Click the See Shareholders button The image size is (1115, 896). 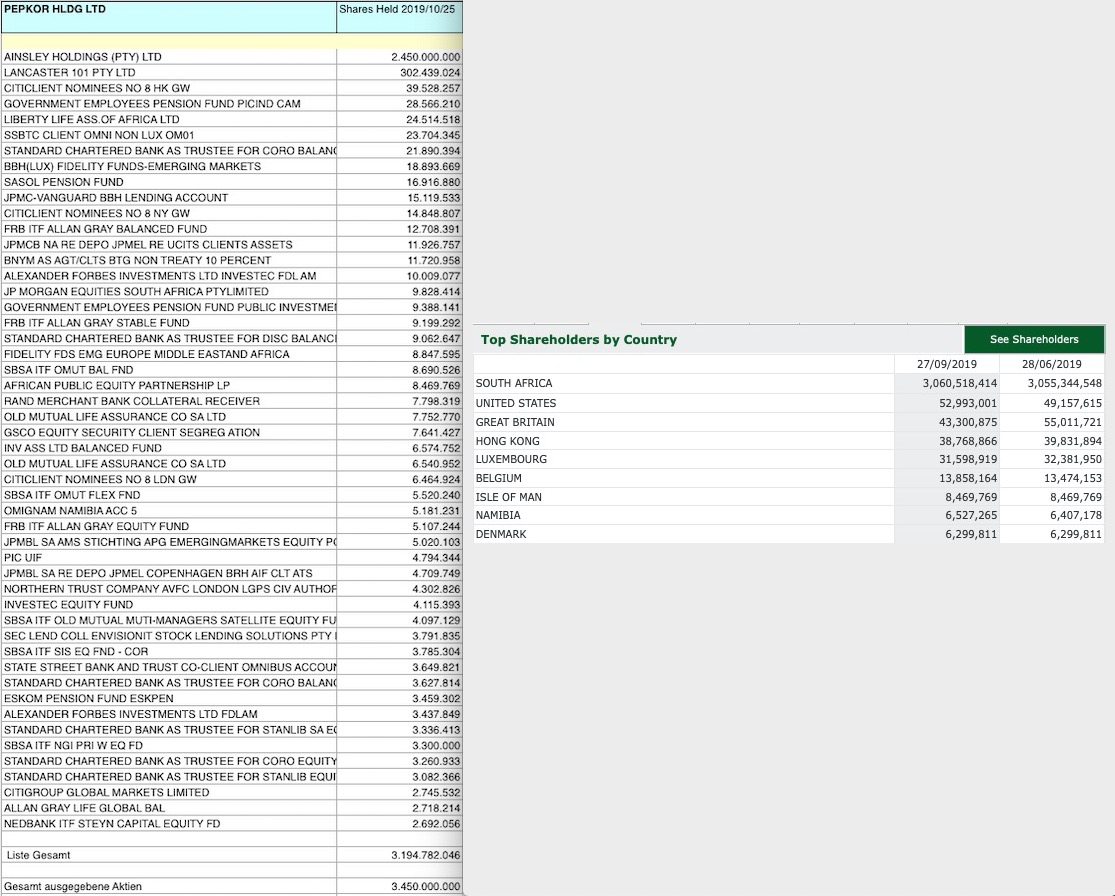point(1034,339)
